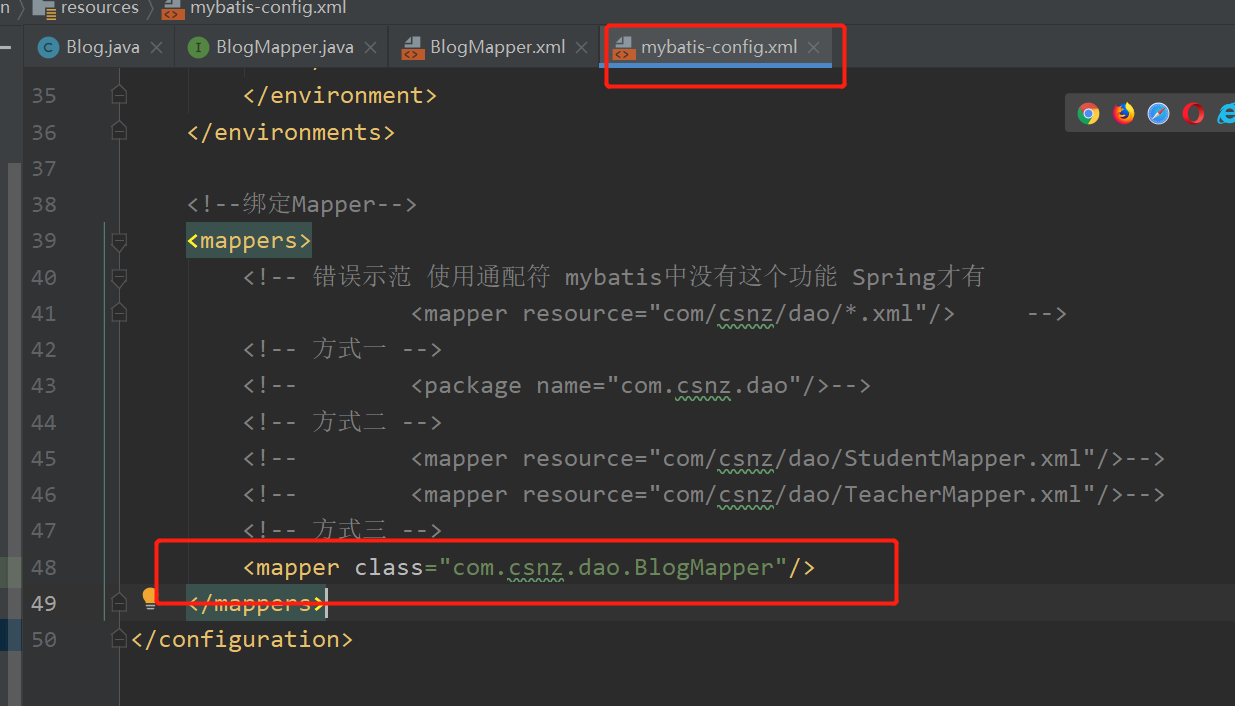Click the 错误示范 comment text
Screen dimensions: 1235x706
click(361, 277)
